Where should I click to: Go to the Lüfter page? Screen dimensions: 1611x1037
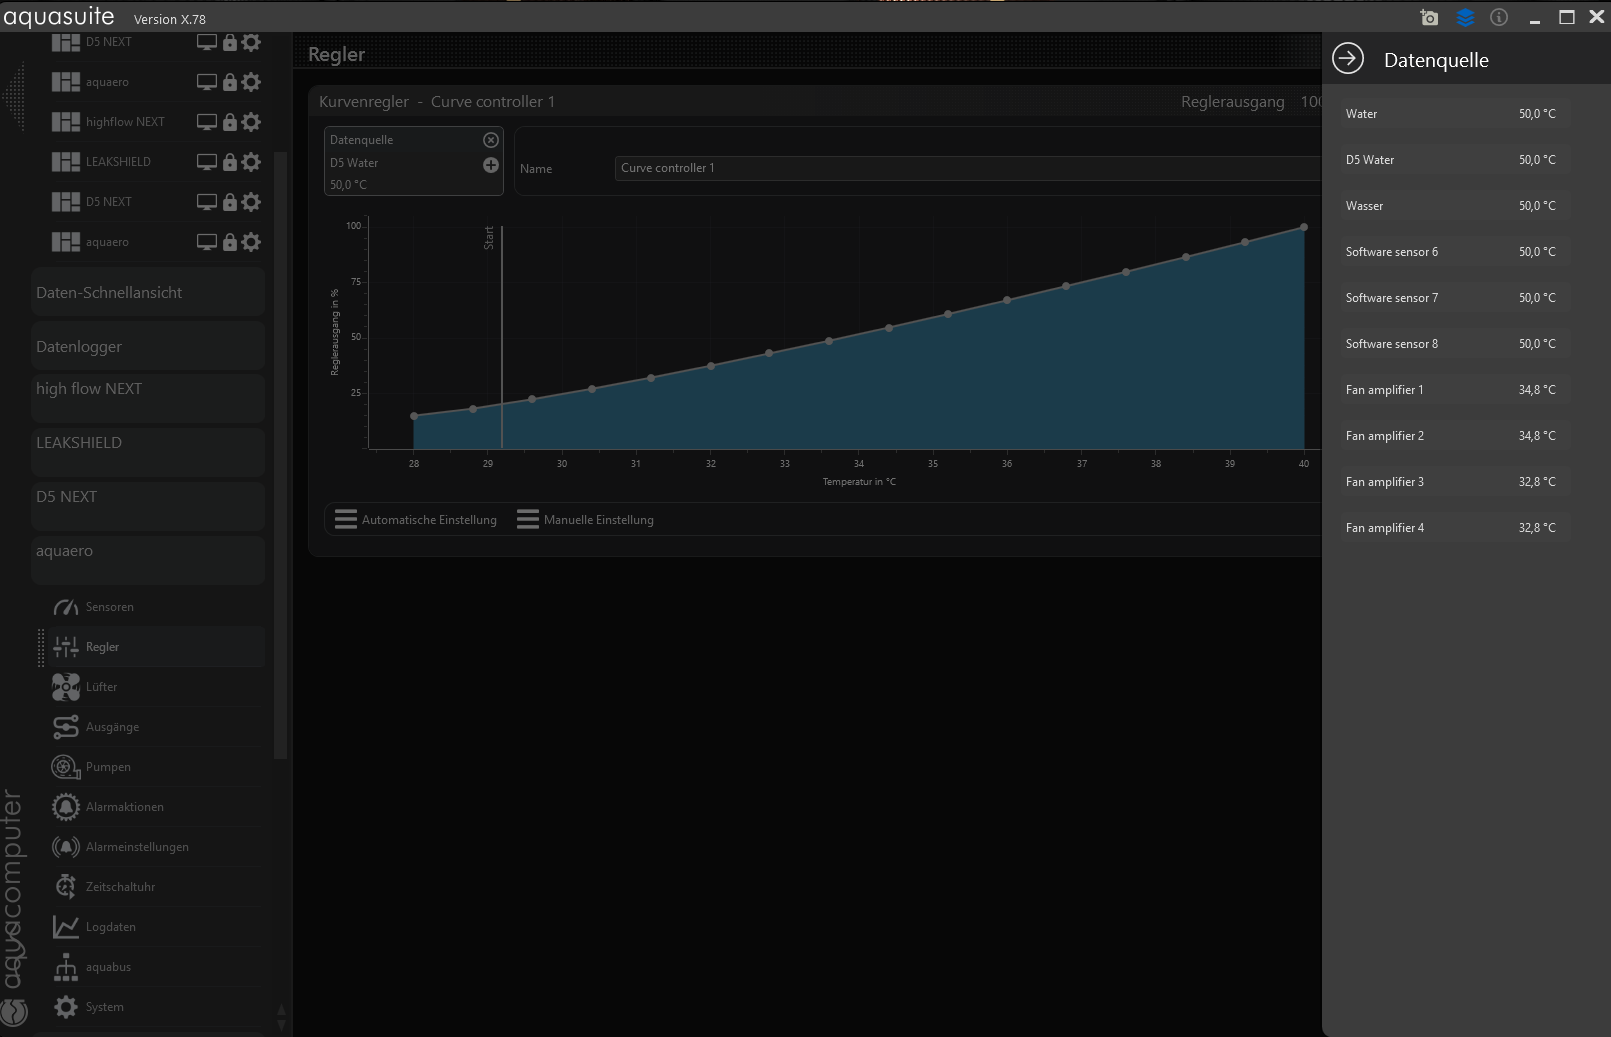101,687
